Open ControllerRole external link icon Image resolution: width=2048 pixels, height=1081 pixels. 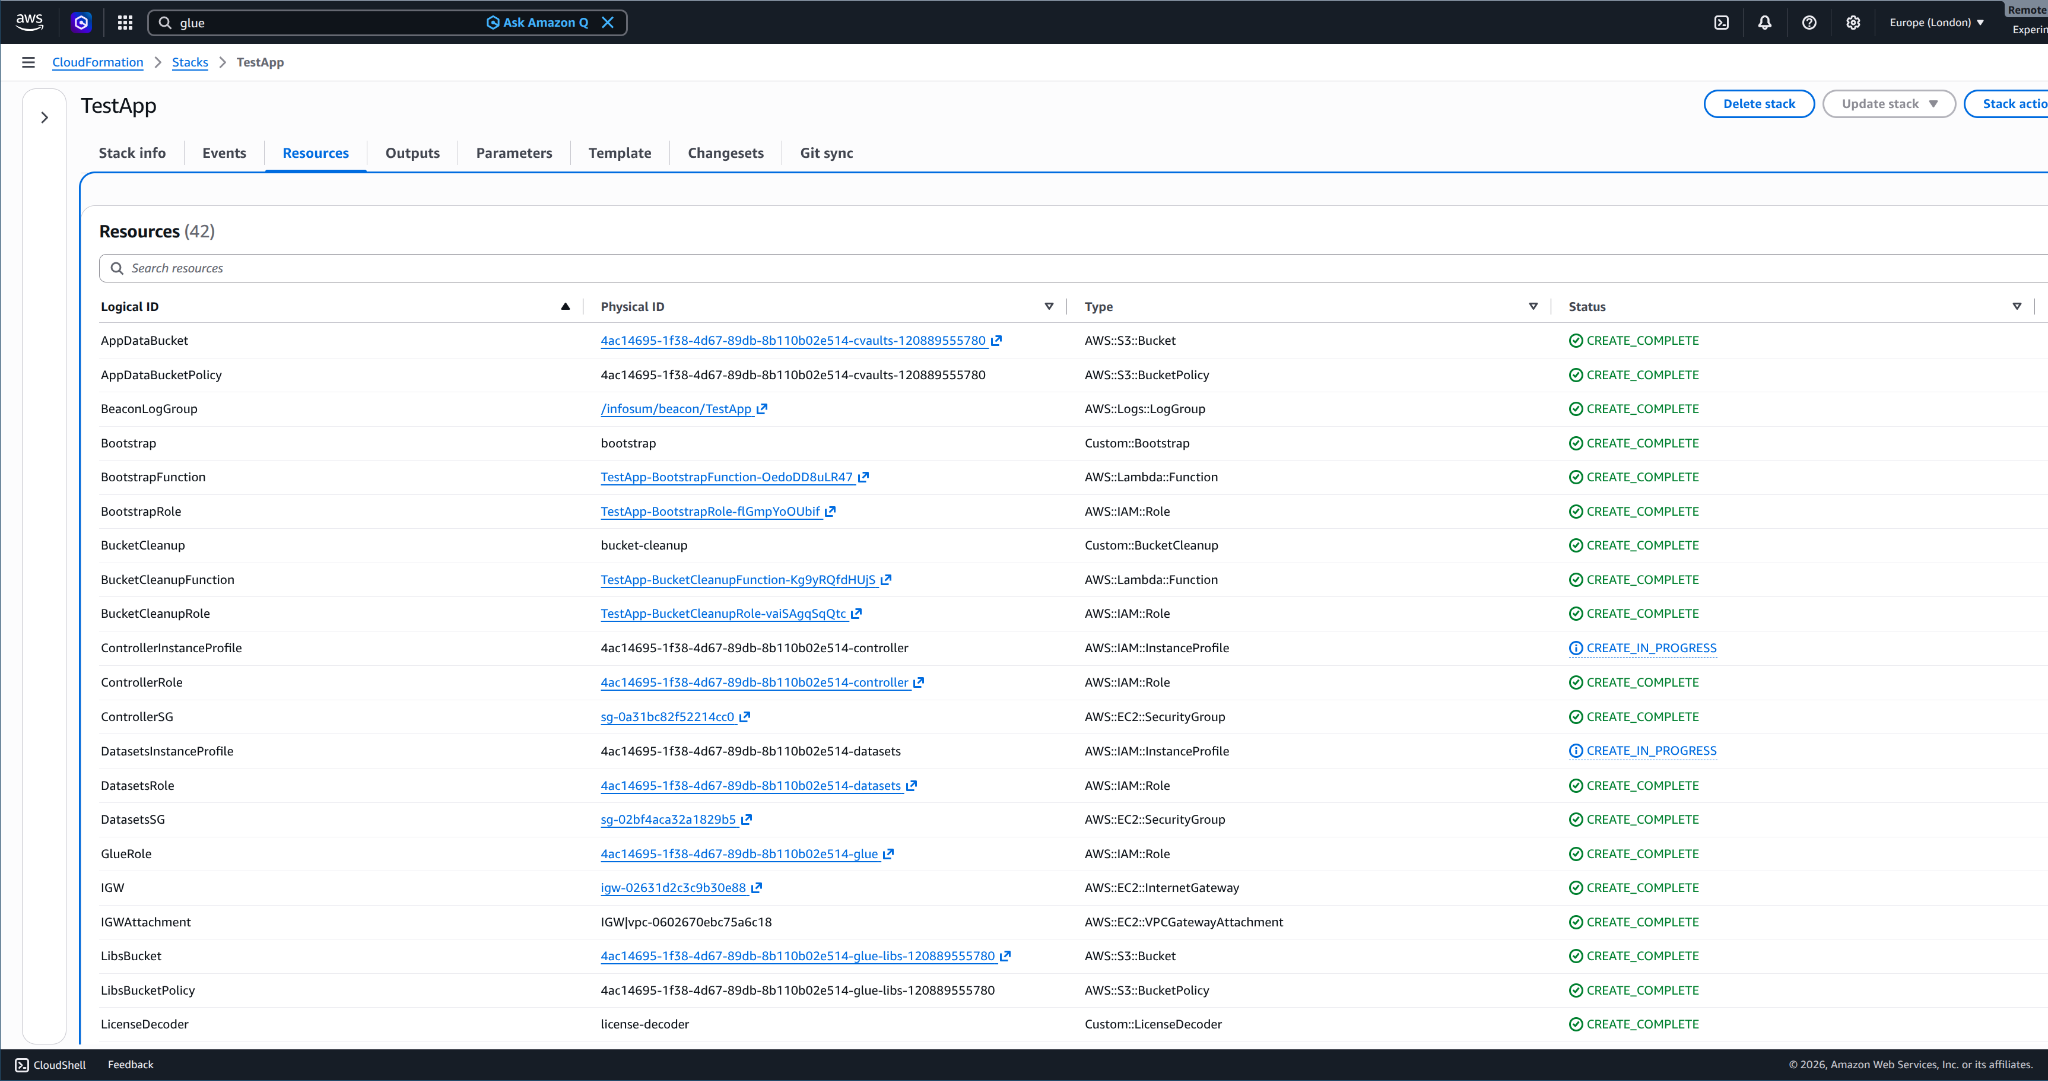pos(919,683)
